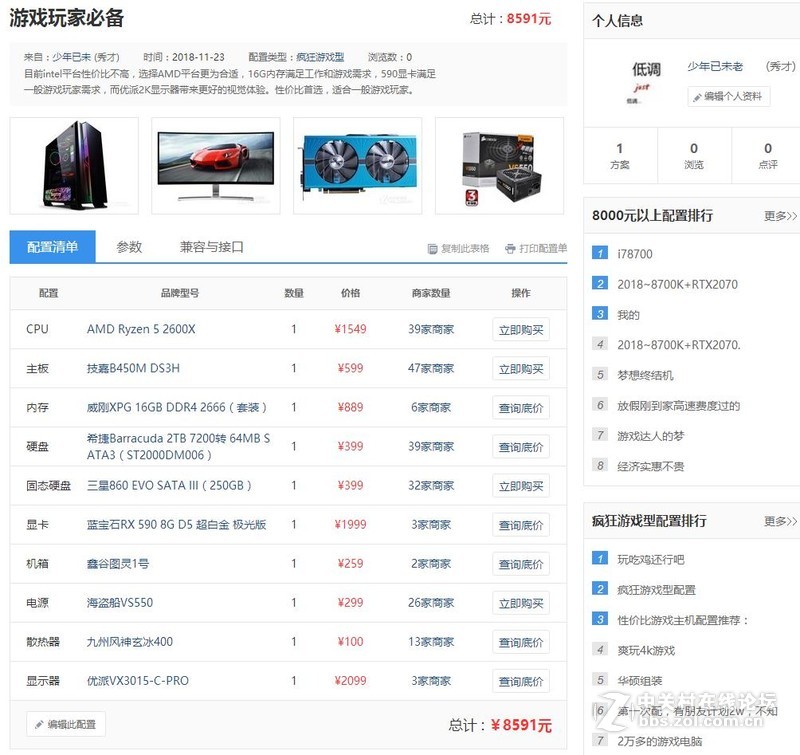Switch to the 配置清单 tab
800x755 pixels.
(x=53, y=247)
